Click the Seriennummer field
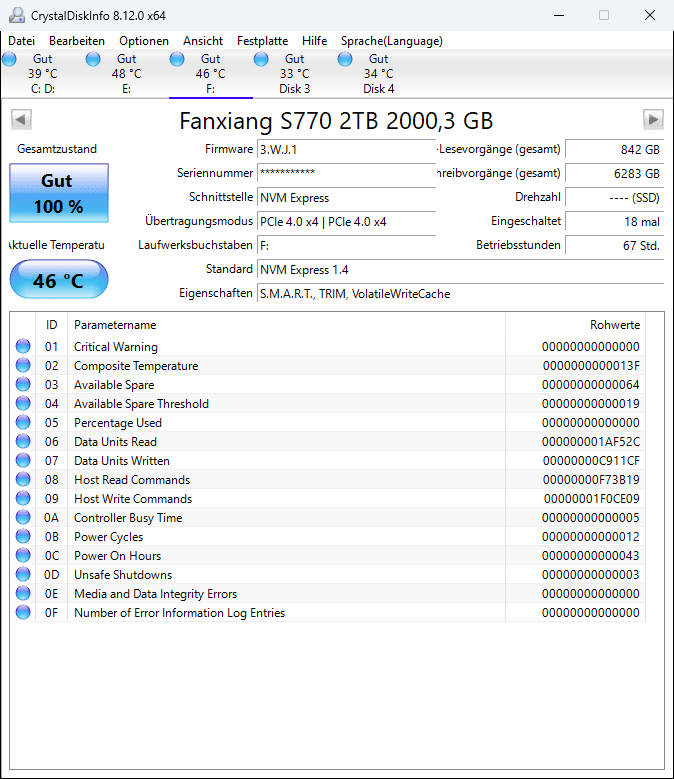 (x=346, y=173)
